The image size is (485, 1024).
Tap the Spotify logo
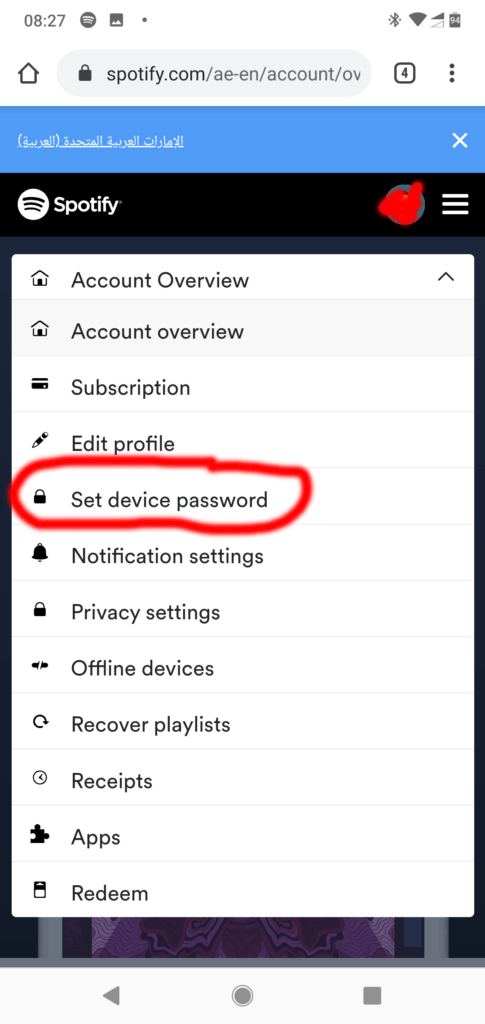pyautogui.click(x=69, y=204)
